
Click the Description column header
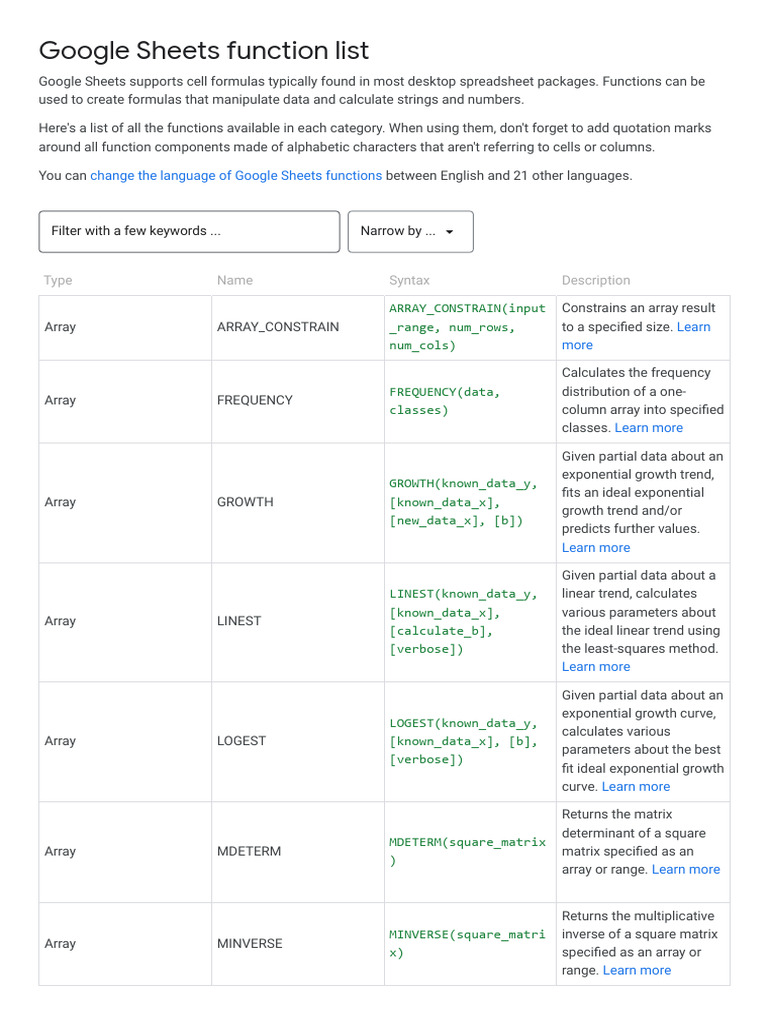[x=596, y=281]
